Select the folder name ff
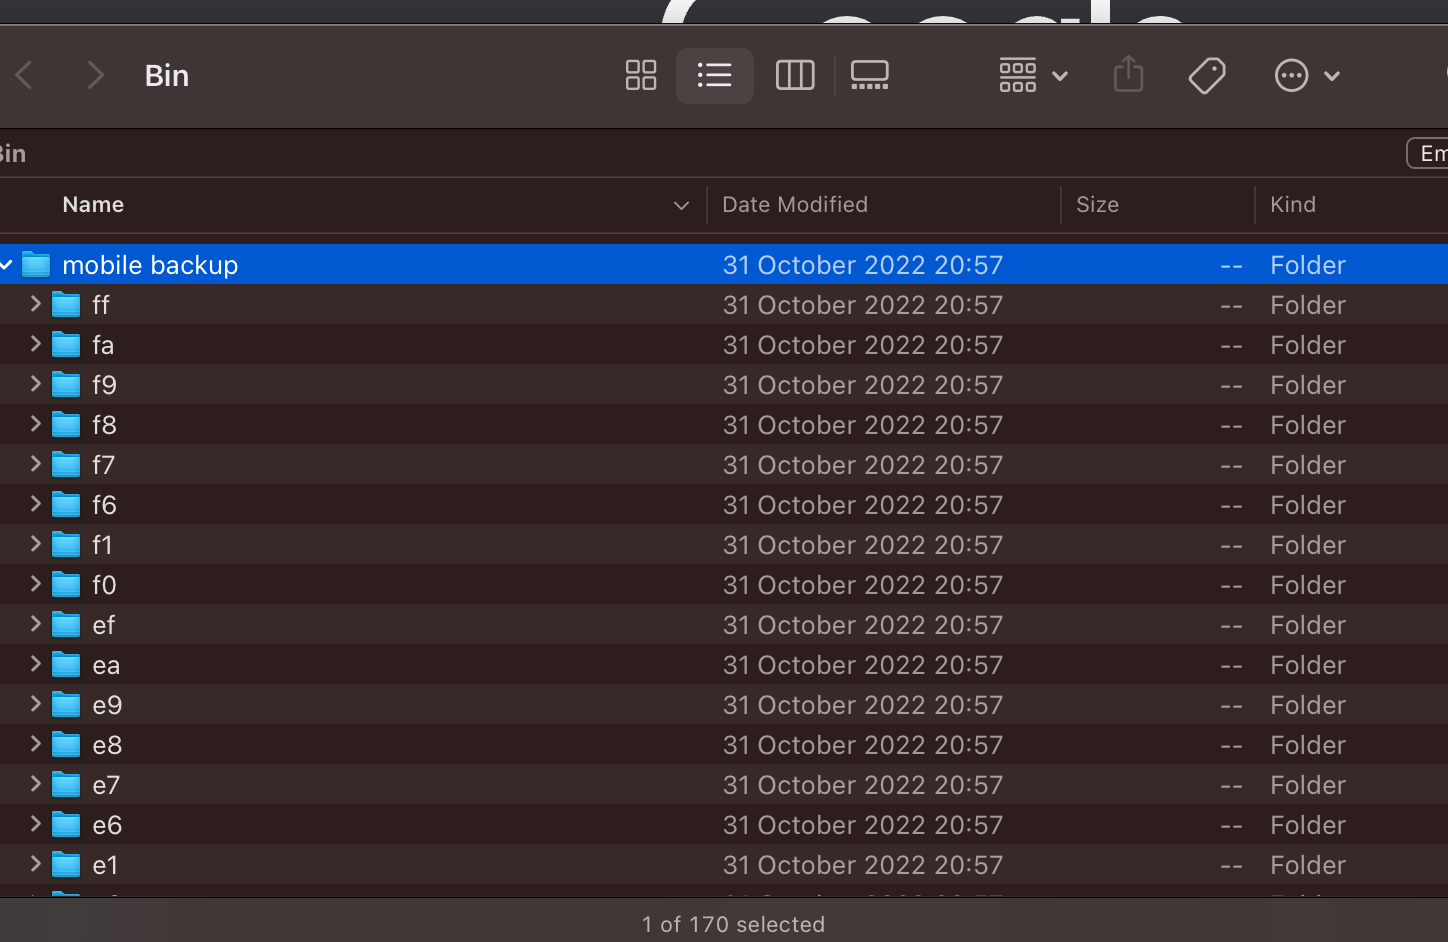This screenshot has width=1448, height=942. pyautogui.click(x=101, y=305)
